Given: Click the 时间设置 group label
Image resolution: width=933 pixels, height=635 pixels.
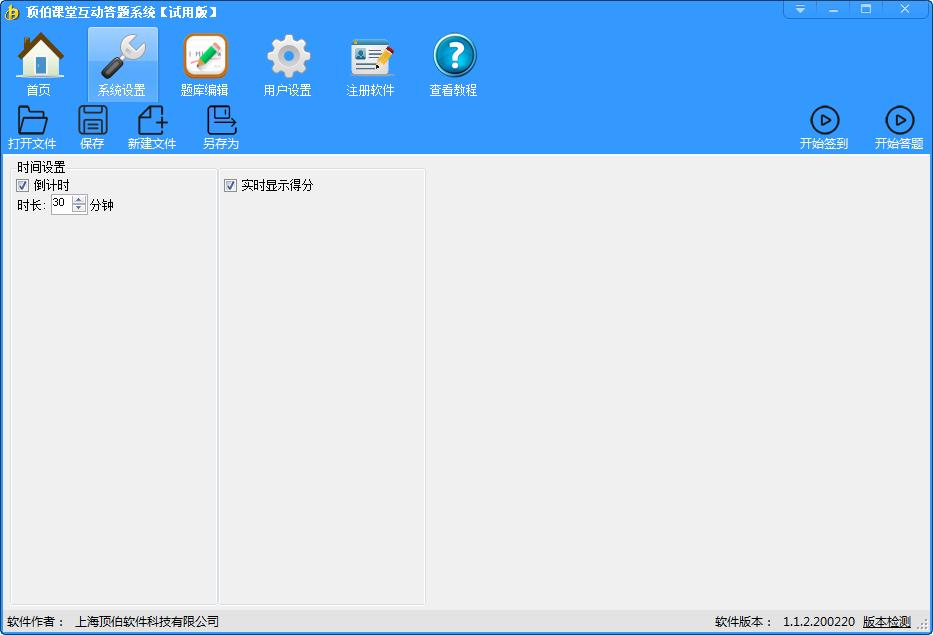Looking at the screenshot, I should [x=41, y=167].
